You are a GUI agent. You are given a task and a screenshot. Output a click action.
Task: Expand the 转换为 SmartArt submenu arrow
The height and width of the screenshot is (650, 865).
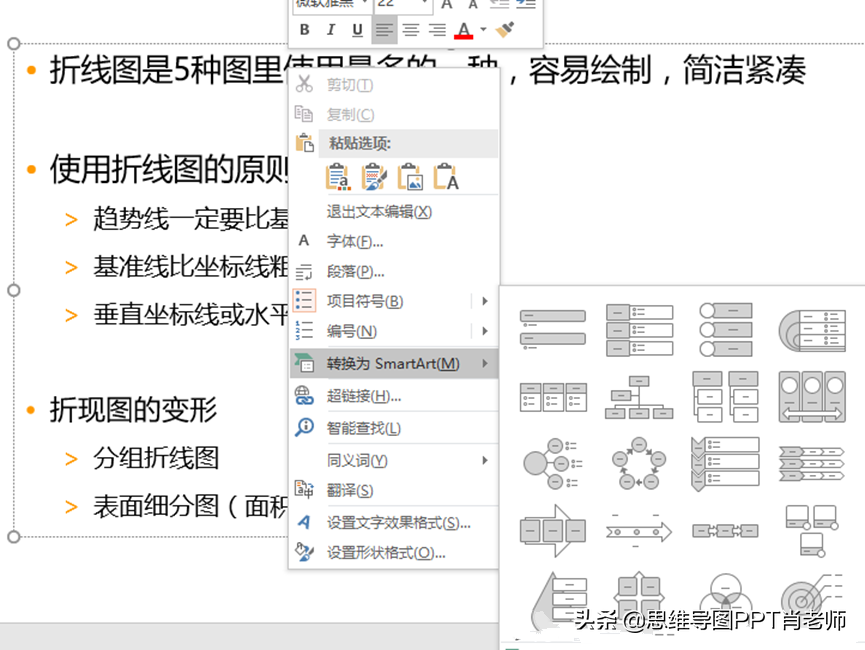click(x=485, y=364)
